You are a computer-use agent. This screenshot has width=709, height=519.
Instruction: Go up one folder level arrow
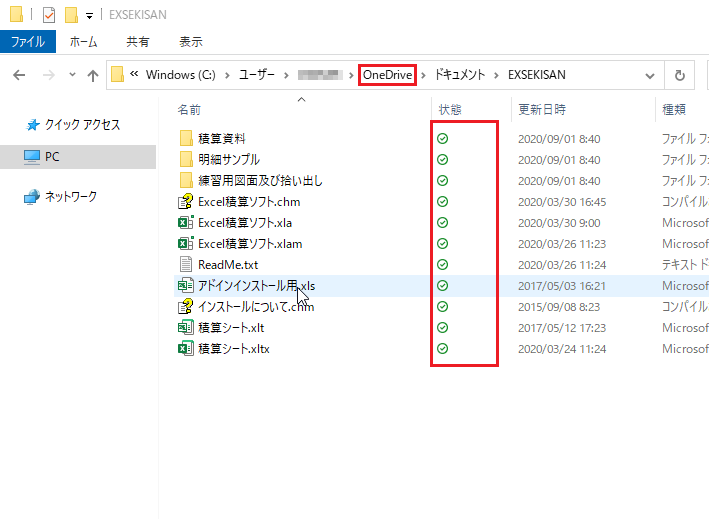point(93,75)
